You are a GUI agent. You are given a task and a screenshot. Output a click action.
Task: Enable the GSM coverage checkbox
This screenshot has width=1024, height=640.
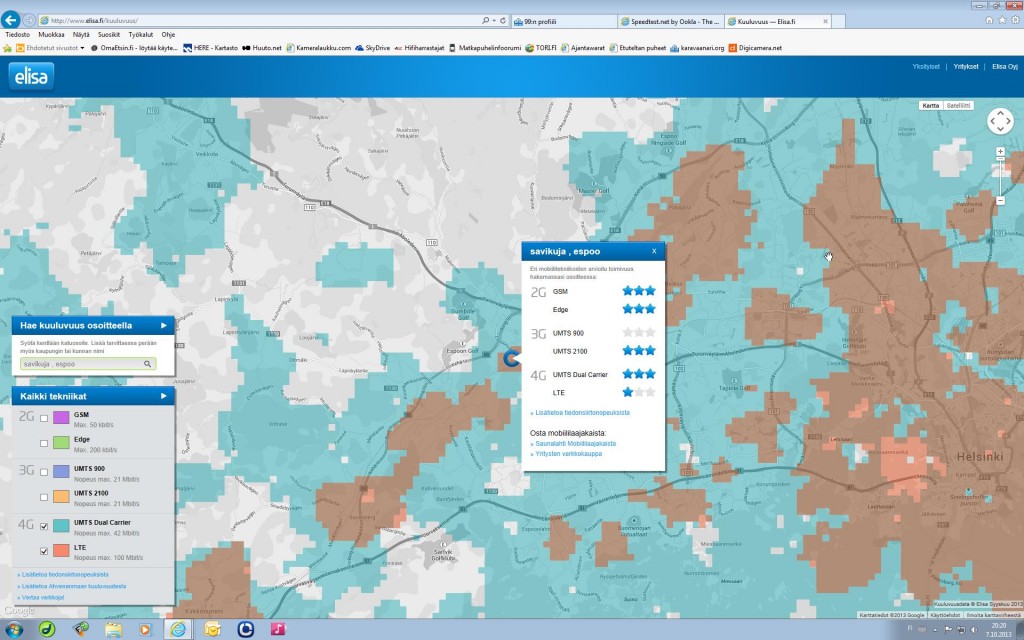[44, 416]
